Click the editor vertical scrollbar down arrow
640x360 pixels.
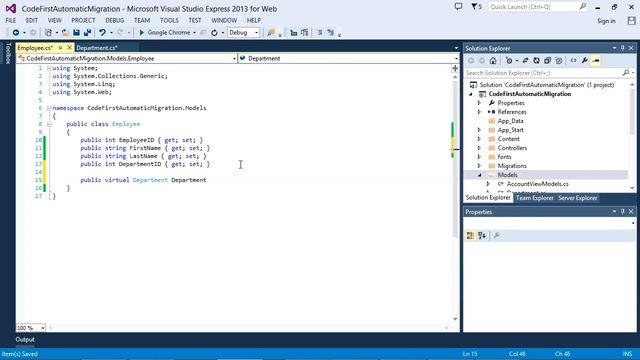[x=455, y=319]
